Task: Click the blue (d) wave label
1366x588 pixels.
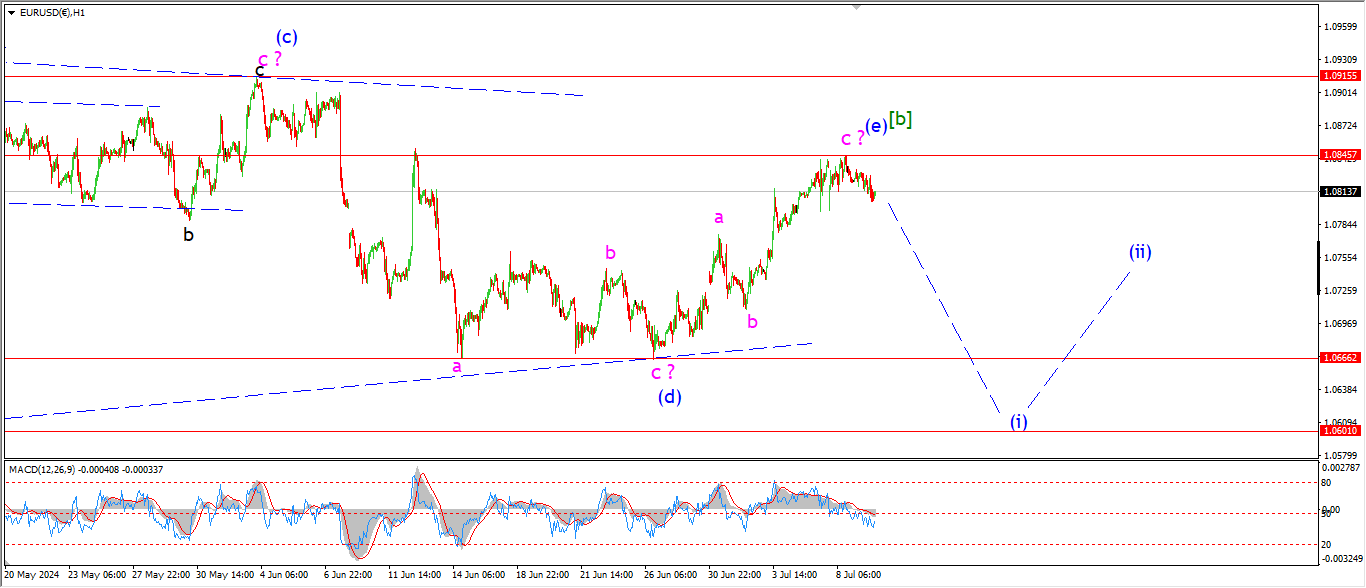Action: click(x=669, y=397)
